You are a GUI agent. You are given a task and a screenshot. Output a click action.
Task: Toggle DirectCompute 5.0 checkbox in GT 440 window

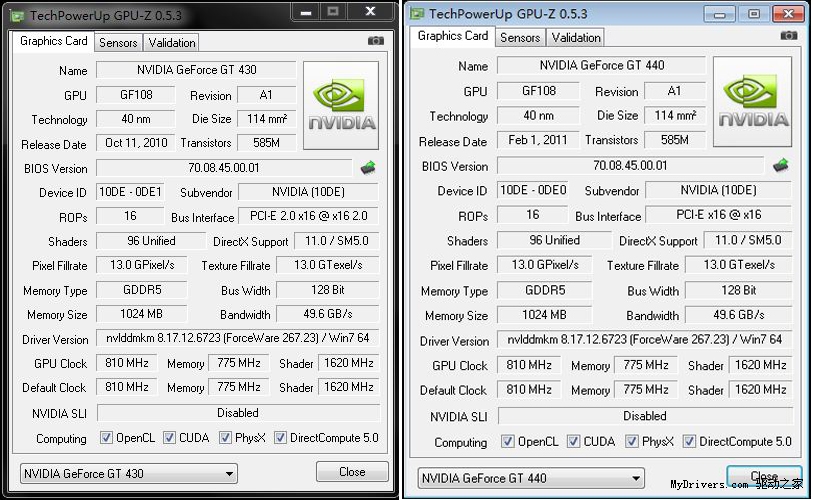tap(689, 441)
